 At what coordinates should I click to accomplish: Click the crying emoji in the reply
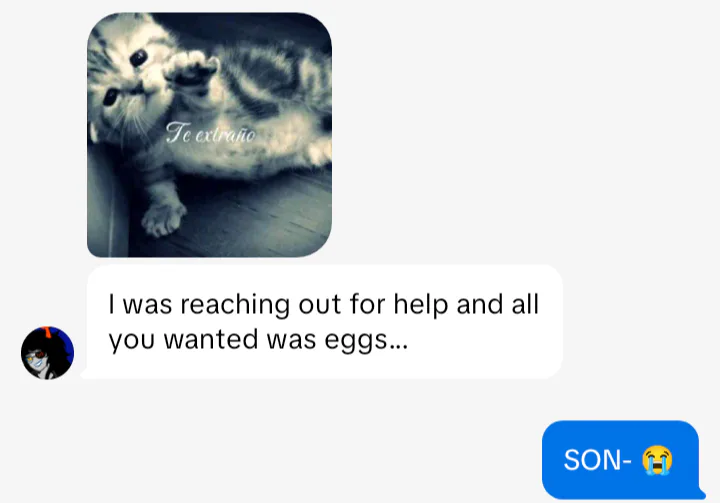657,460
